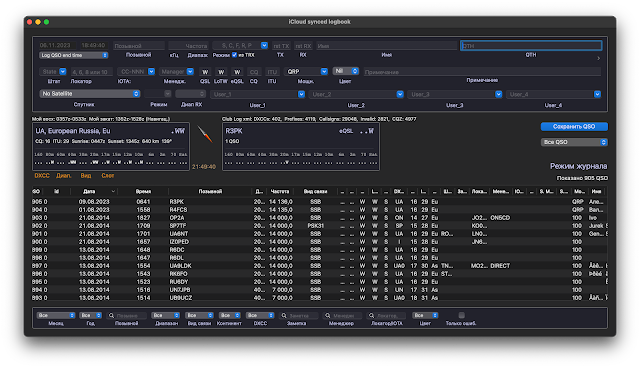Toggle the LoTW 'W' status box
Screen dimensions: 640x368
221,72
